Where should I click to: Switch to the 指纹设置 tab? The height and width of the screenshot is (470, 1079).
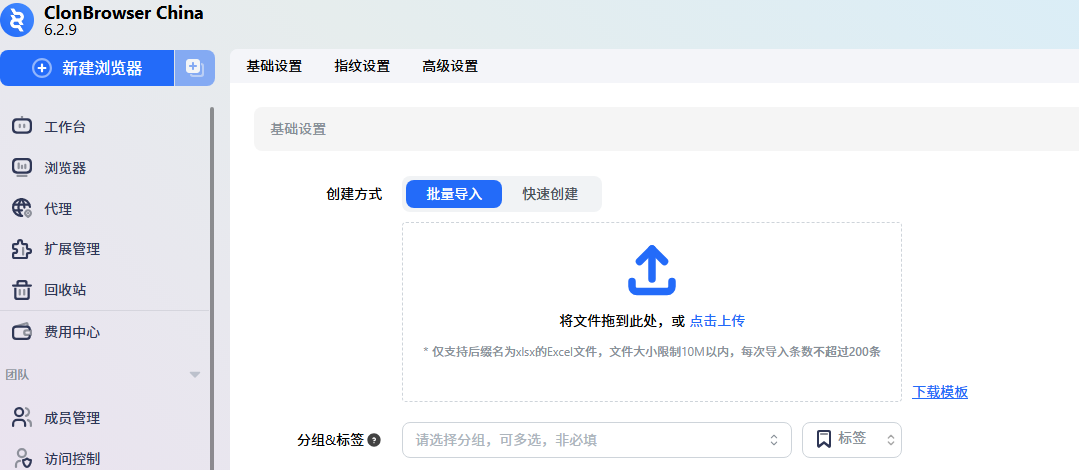point(362,67)
